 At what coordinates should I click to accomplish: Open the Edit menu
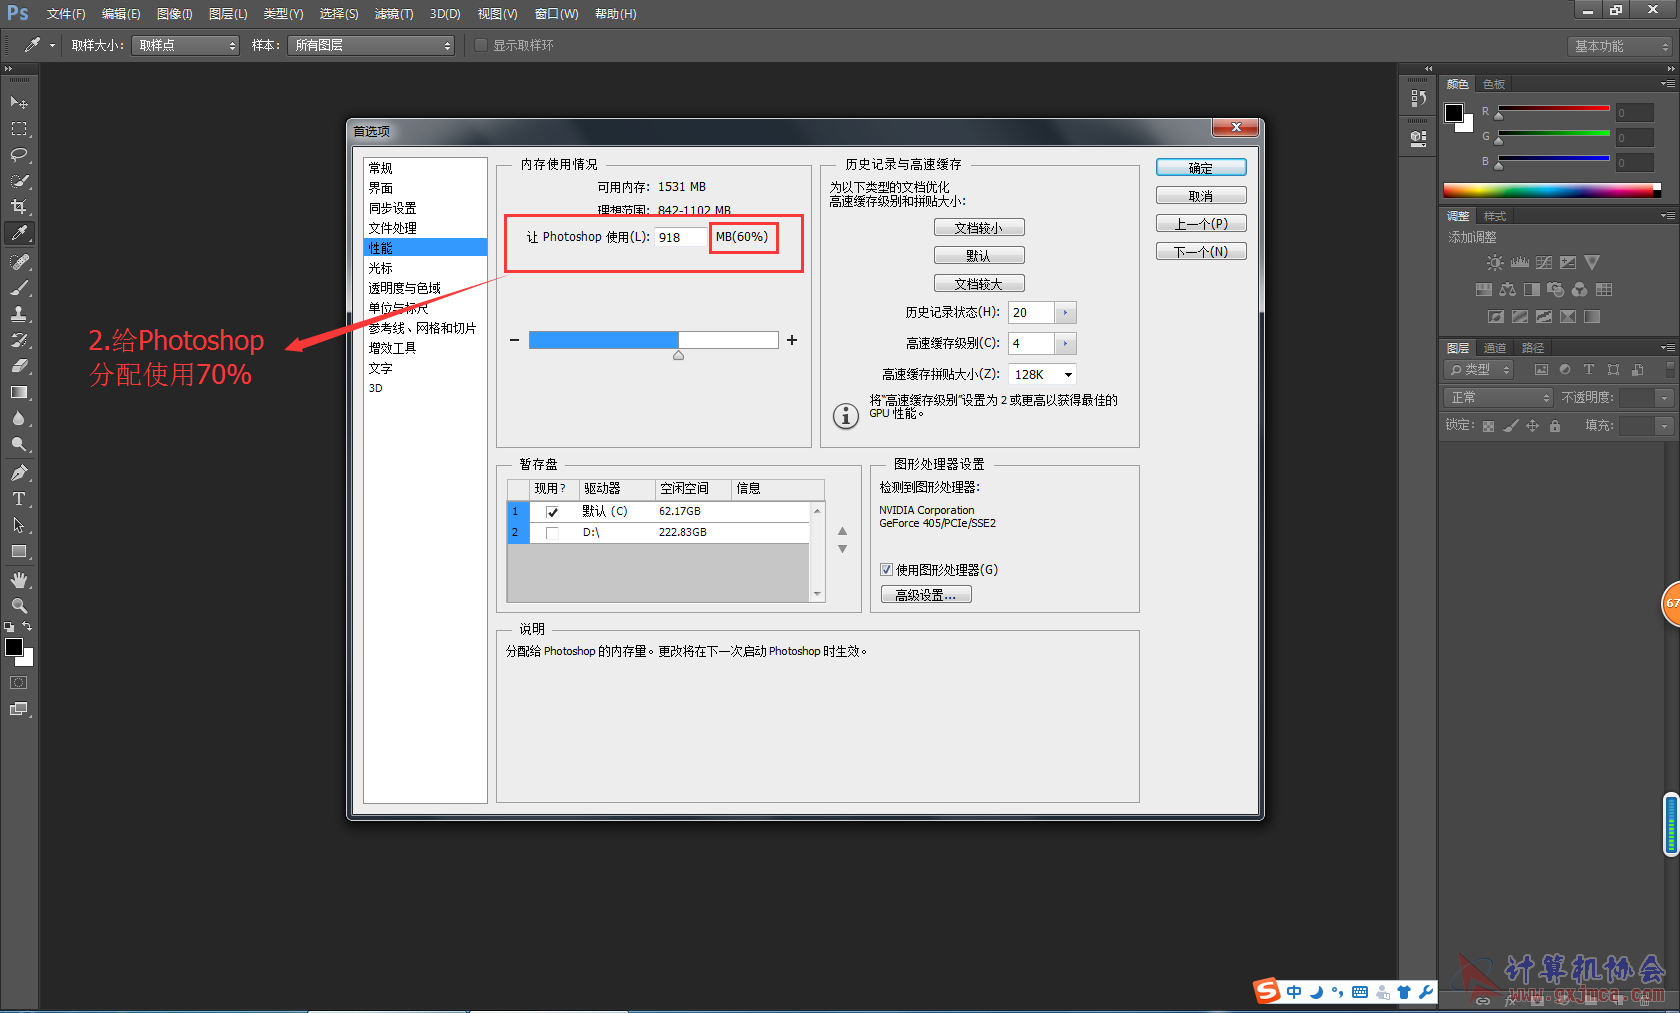pyautogui.click(x=121, y=14)
